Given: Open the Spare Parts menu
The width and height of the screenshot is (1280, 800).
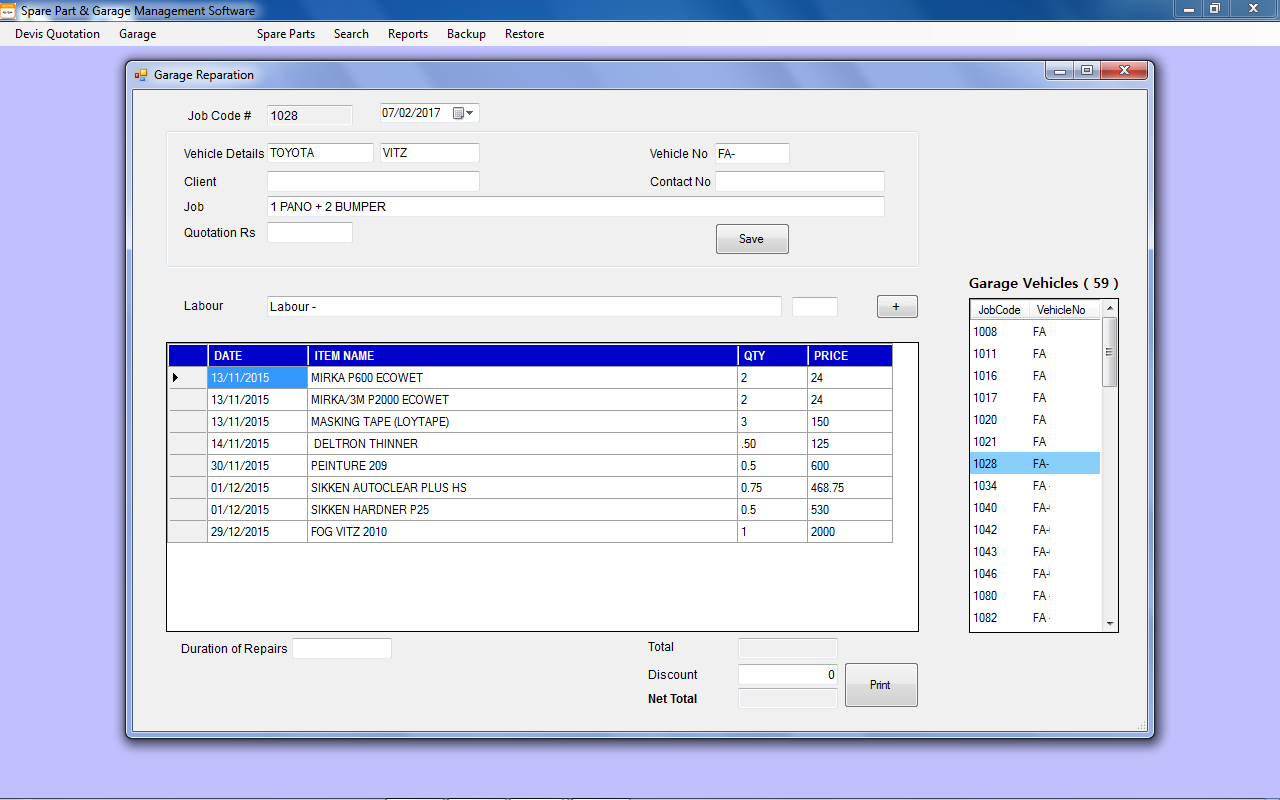Looking at the screenshot, I should pos(286,34).
